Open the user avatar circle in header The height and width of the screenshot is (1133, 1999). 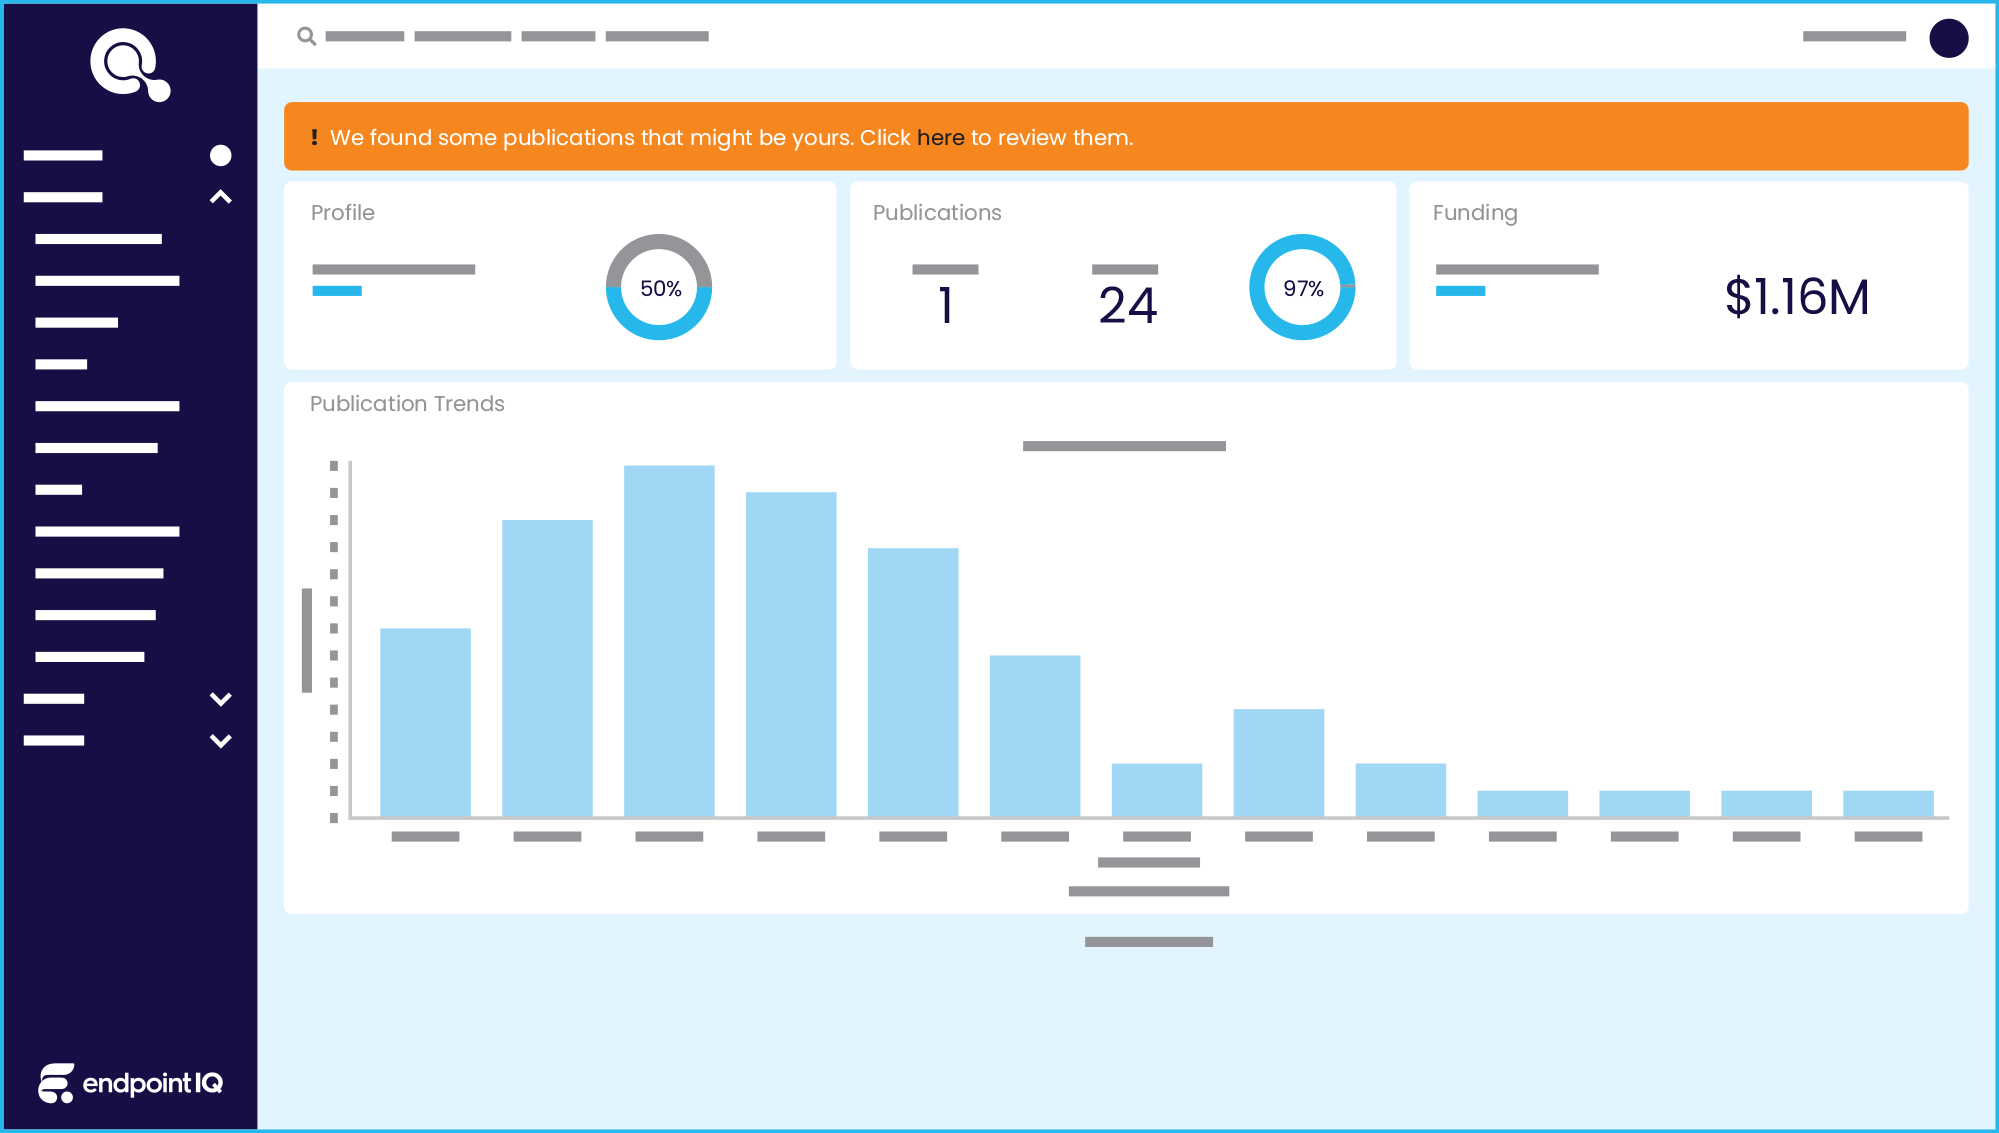click(x=1948, y=38)
